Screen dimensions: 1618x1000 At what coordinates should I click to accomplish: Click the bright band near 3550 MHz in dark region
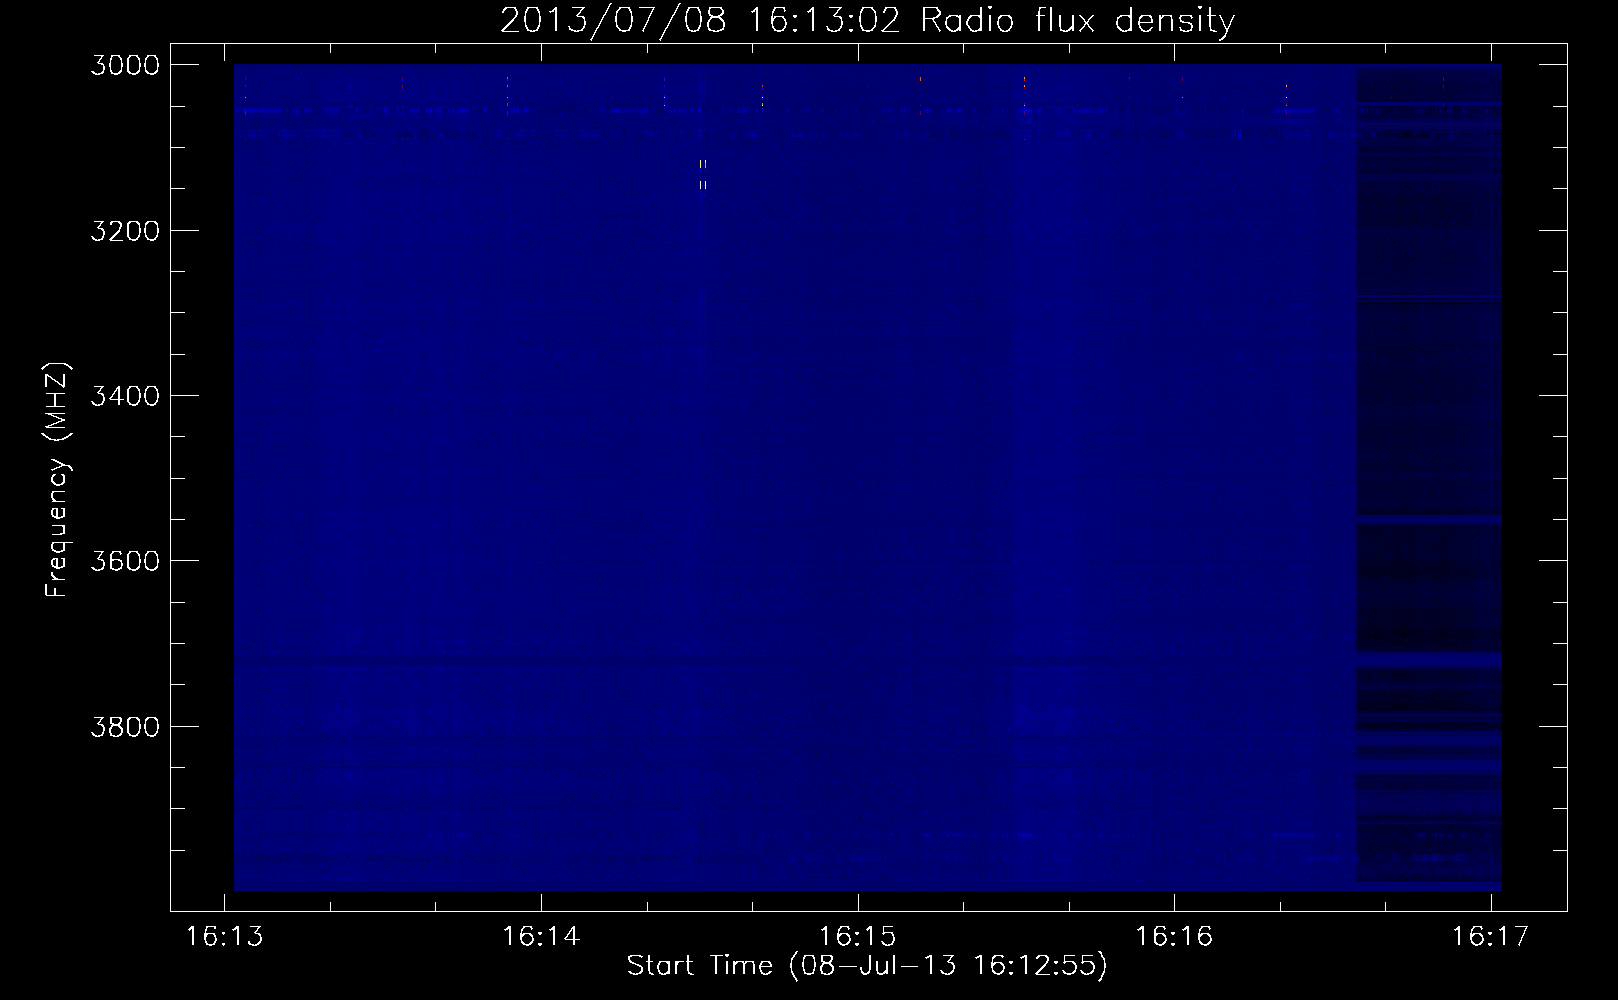click(1428, 520)
